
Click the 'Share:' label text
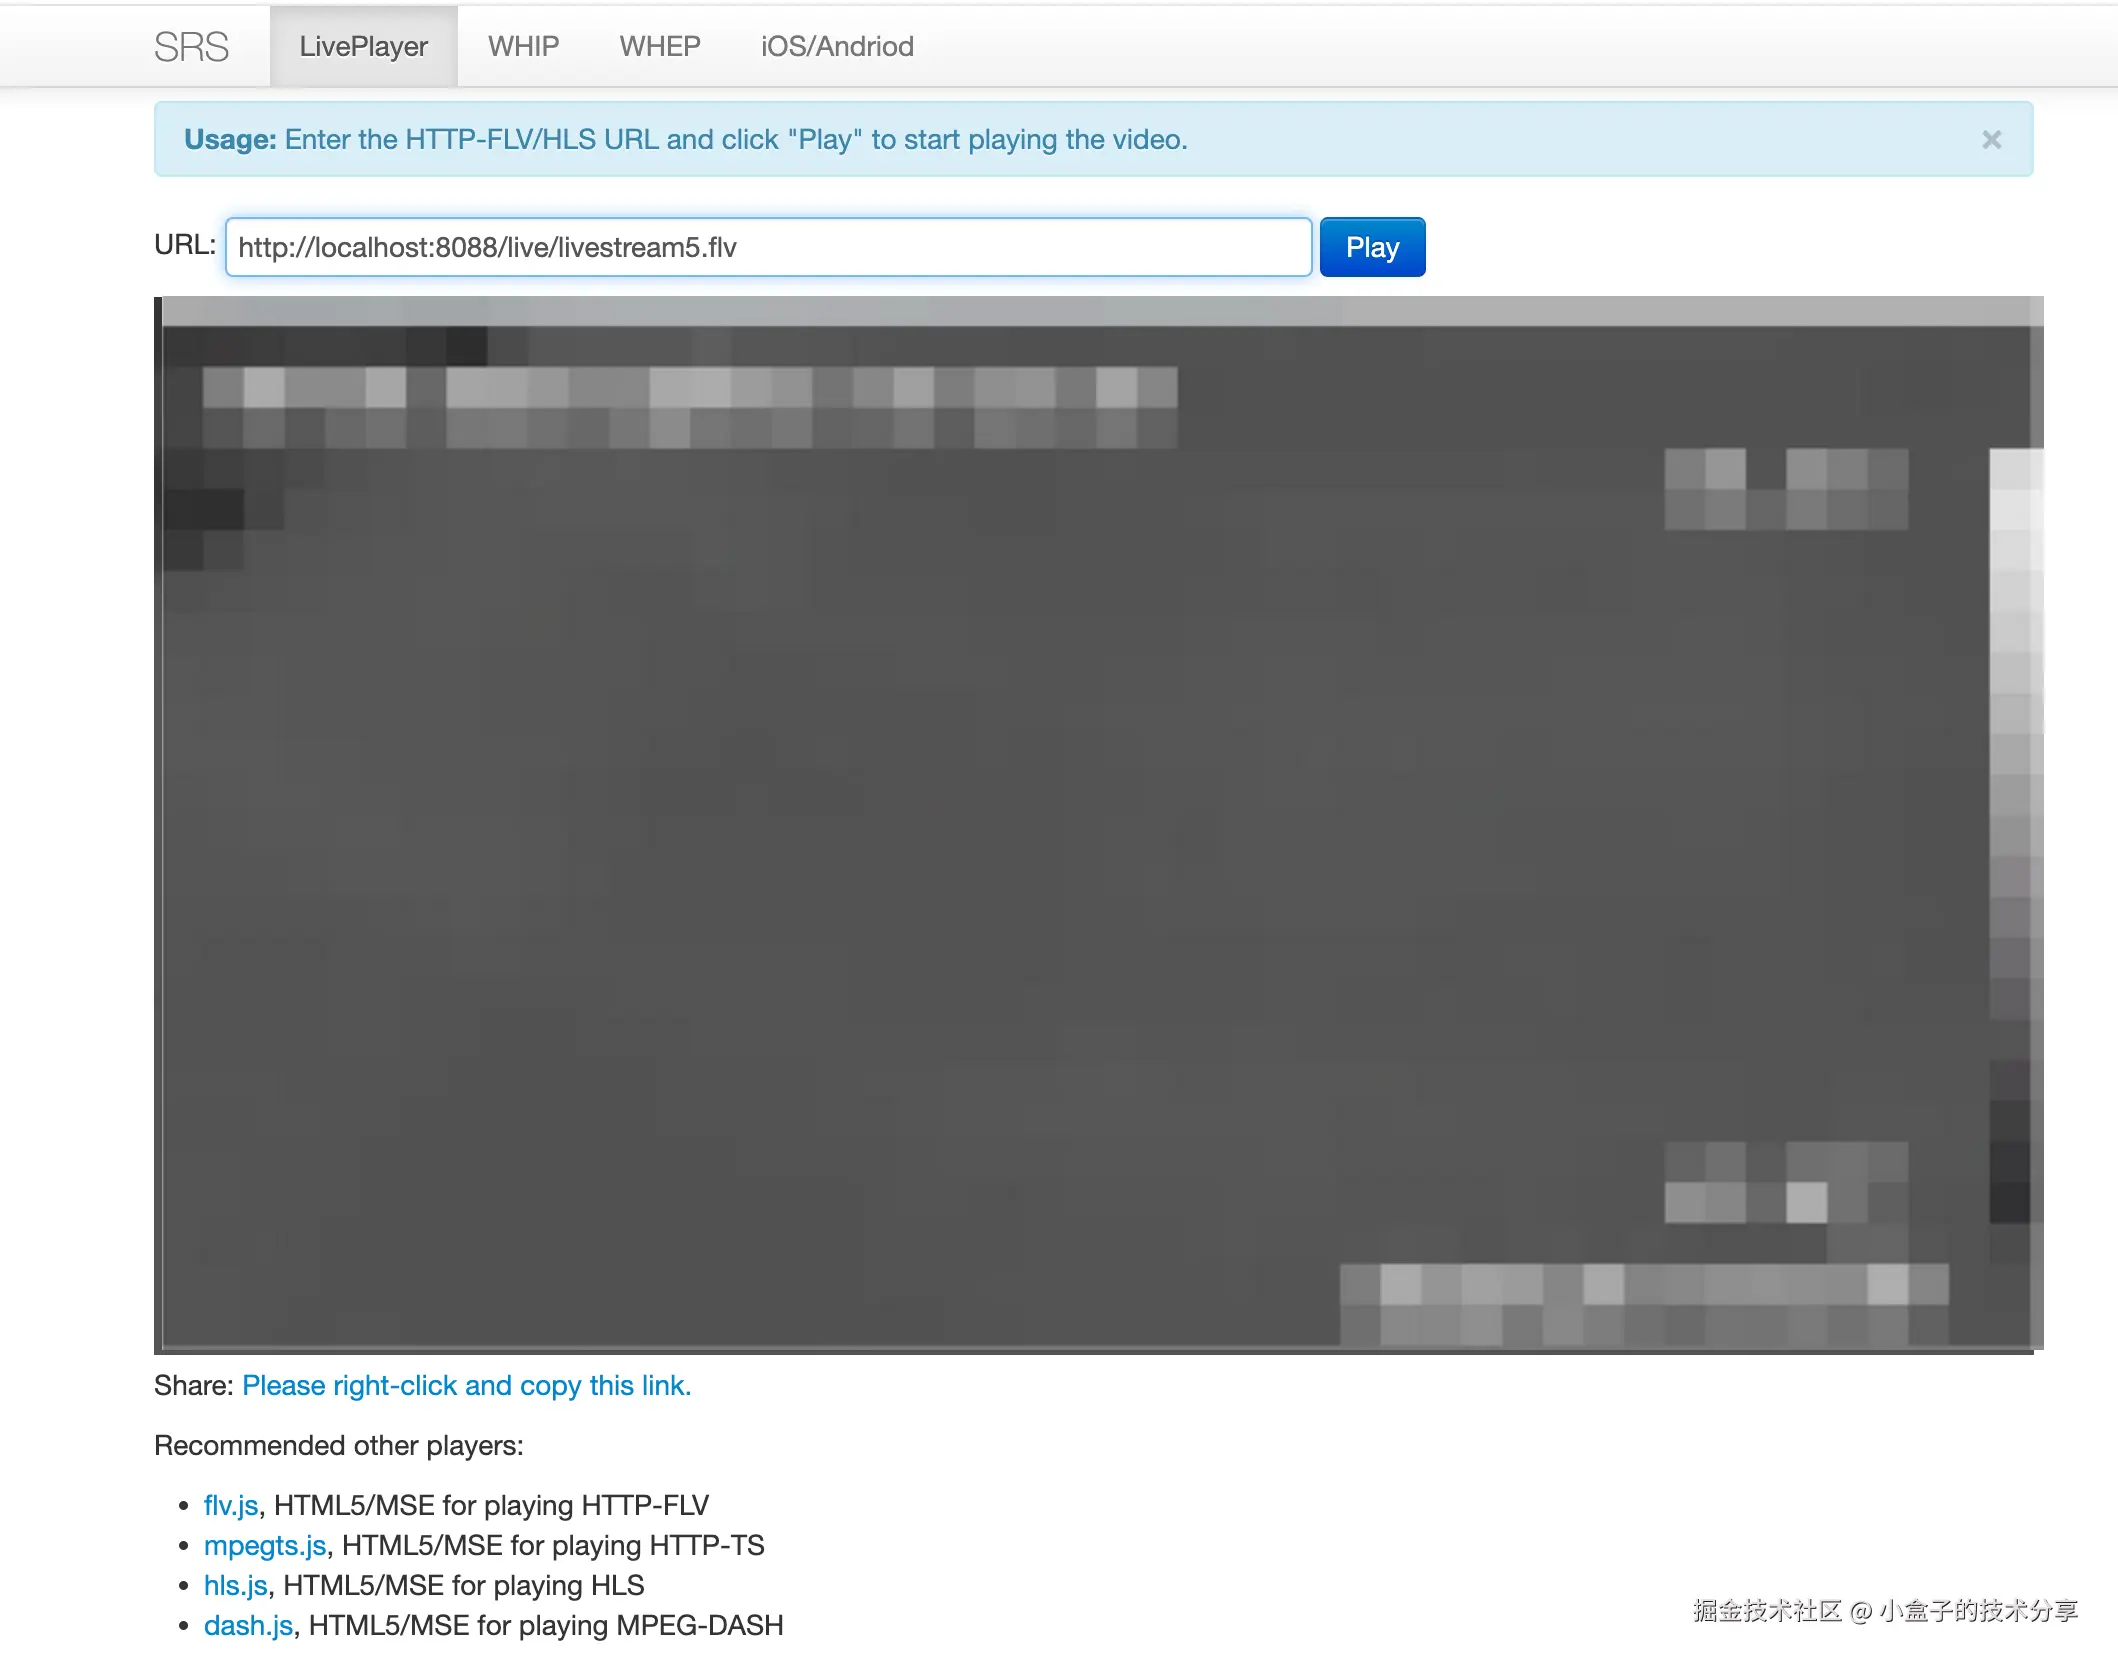[193, 1385]
